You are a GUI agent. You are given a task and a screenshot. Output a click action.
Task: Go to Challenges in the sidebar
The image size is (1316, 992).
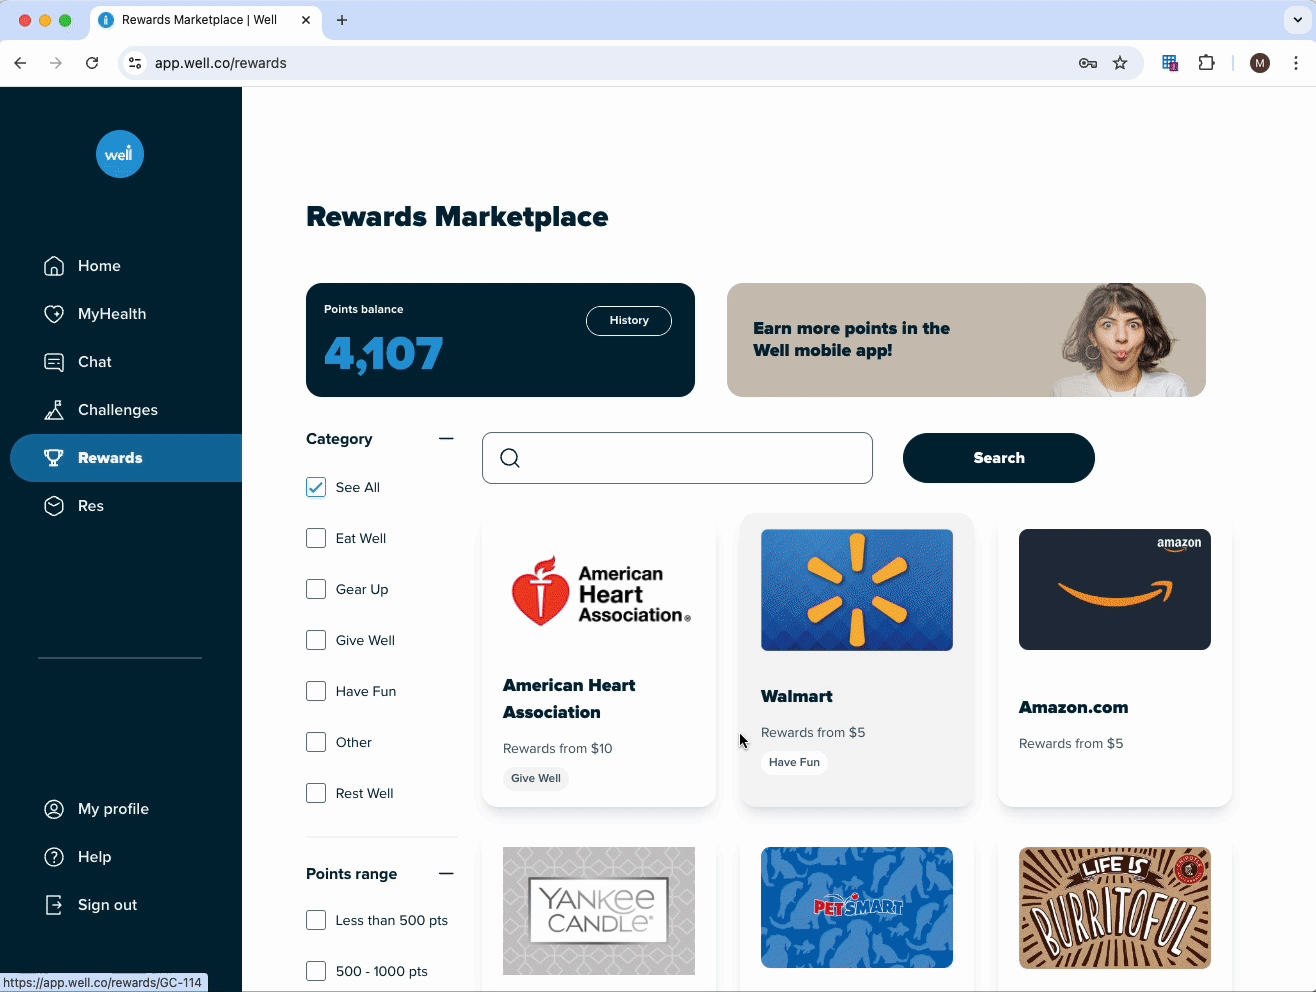click(118, 410)
